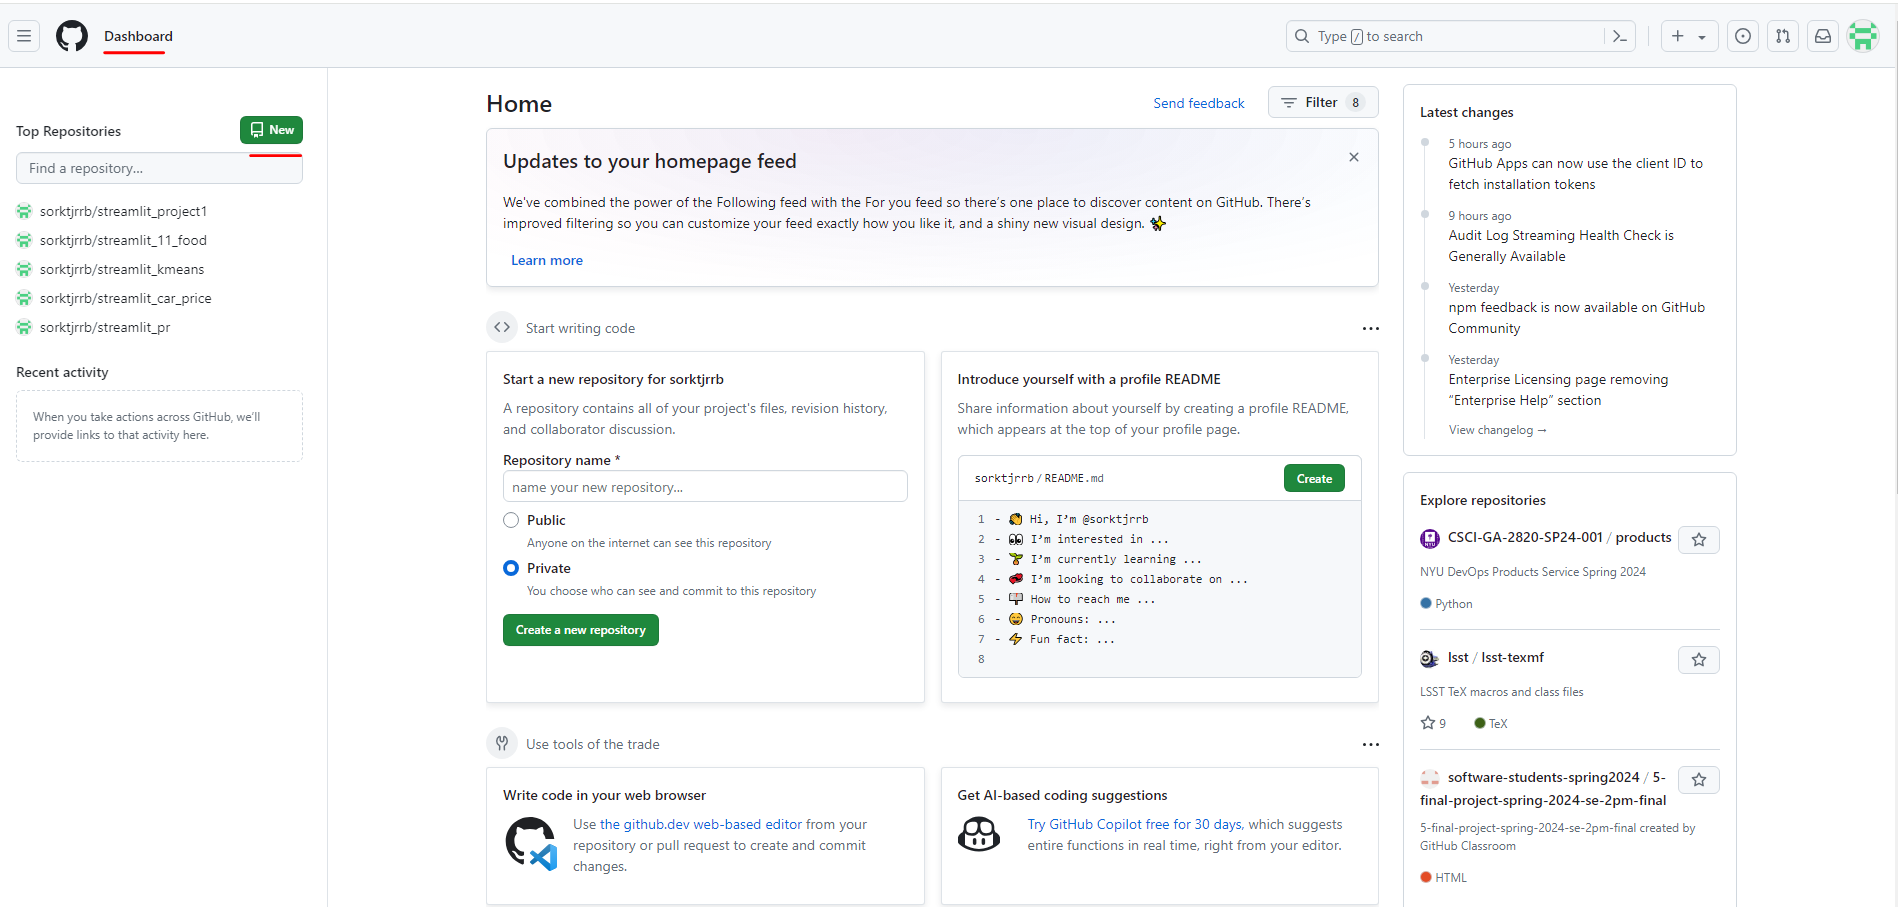Click Create a new repository button
The width and height of the screenshot is (1898, 907).
[x=581, y=630]
